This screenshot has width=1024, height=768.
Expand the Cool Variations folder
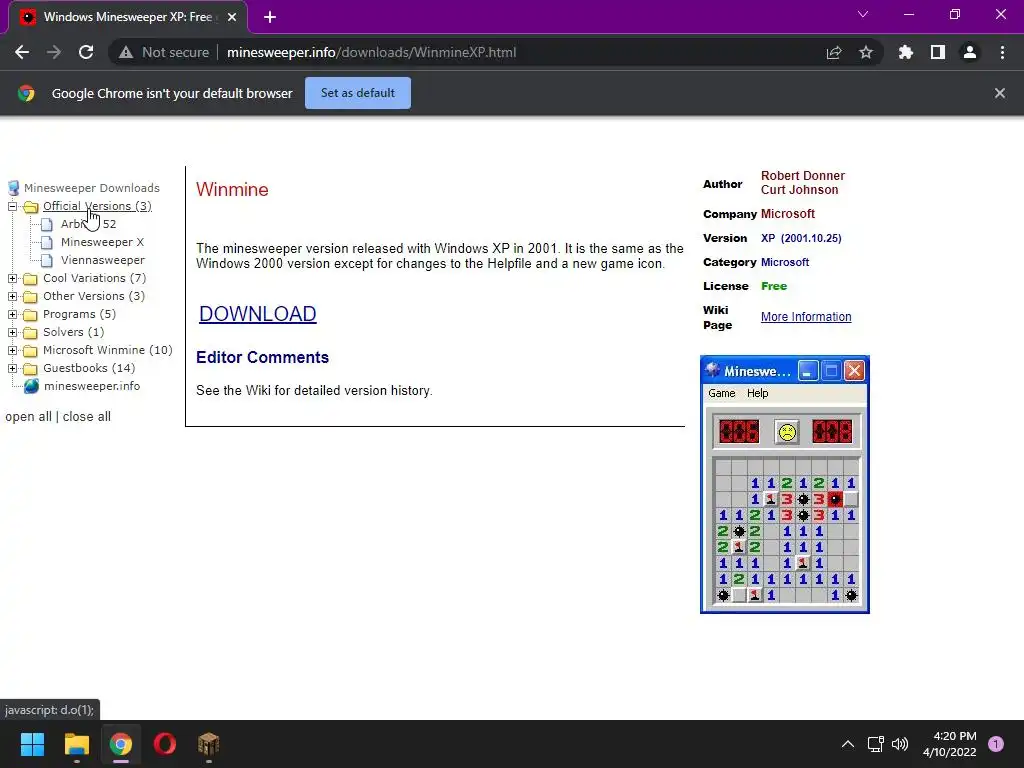point(12,278)
